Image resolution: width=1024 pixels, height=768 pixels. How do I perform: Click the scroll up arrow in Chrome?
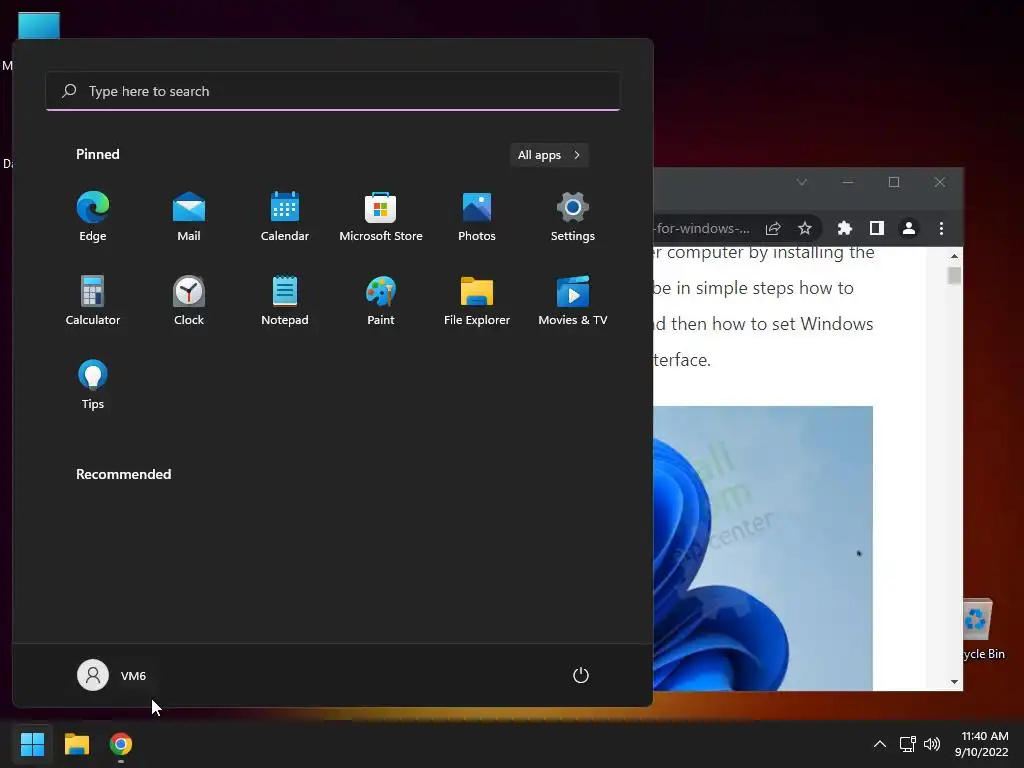[955, 256]
